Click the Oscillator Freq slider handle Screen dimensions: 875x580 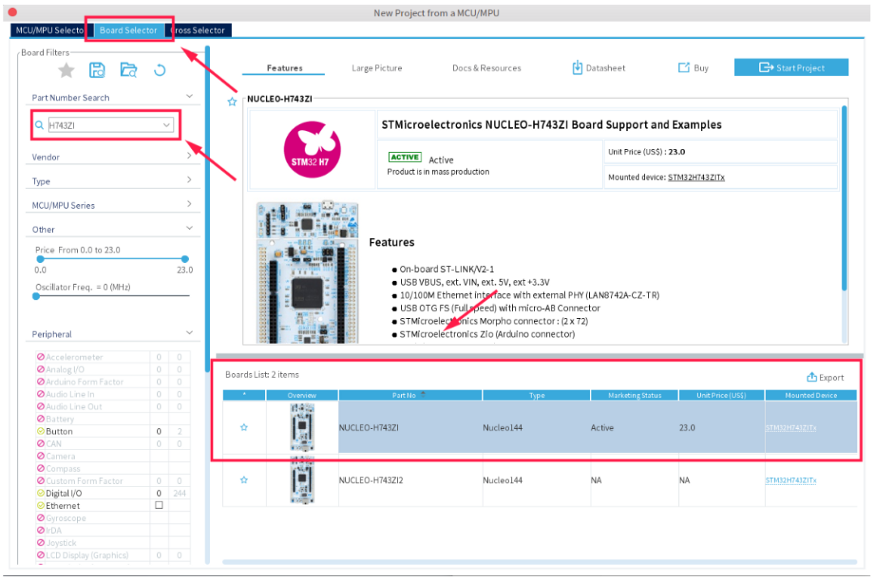coord(36,296)
